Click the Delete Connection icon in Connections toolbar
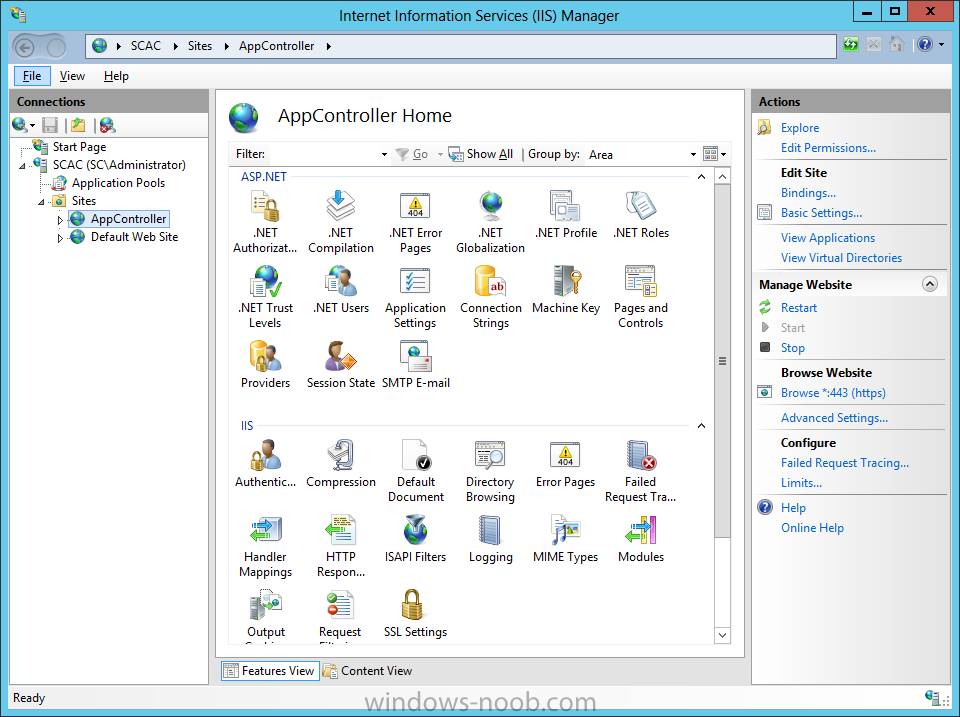960x717 pixels. 107,126
